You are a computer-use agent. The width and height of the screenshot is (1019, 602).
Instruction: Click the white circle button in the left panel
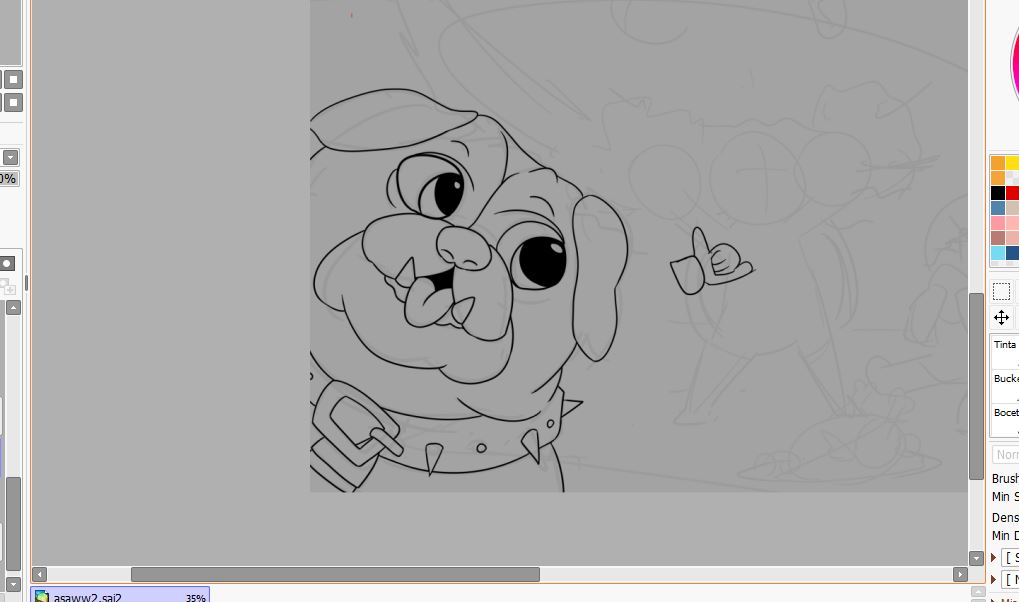point(6,263)
